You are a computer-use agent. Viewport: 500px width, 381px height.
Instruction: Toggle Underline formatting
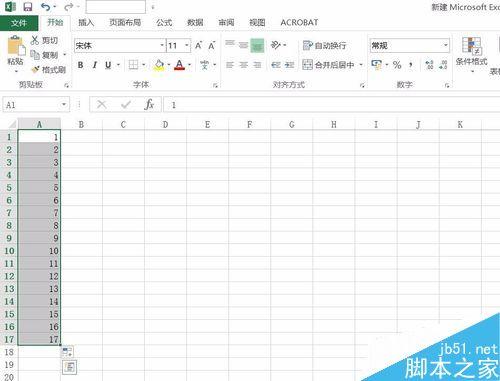point(108,65)
